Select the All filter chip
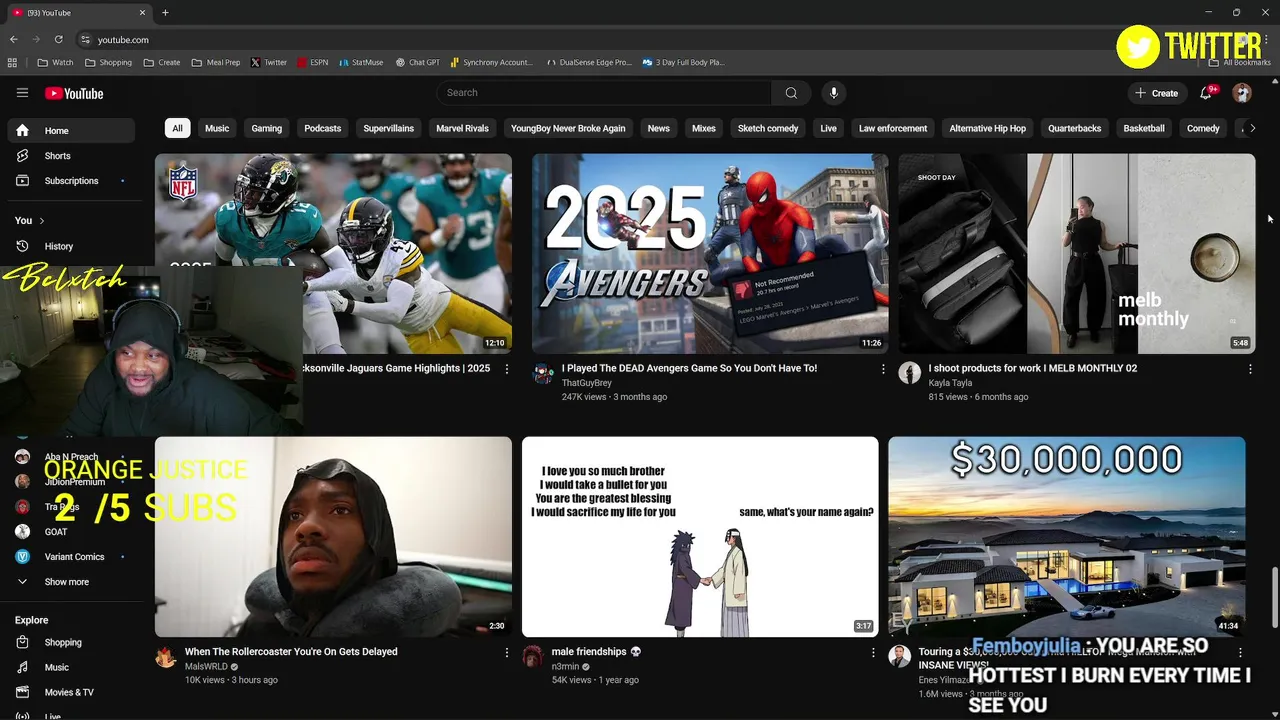The height and width of the screenshot is (720, 1280). (x=177, y=128)
